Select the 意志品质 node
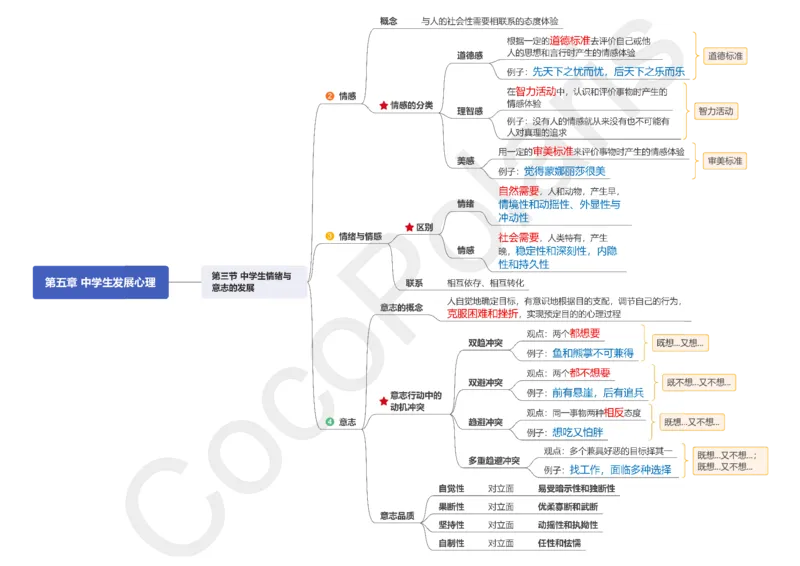Screen dimensions: 800x566 click(x=397, y=515)
